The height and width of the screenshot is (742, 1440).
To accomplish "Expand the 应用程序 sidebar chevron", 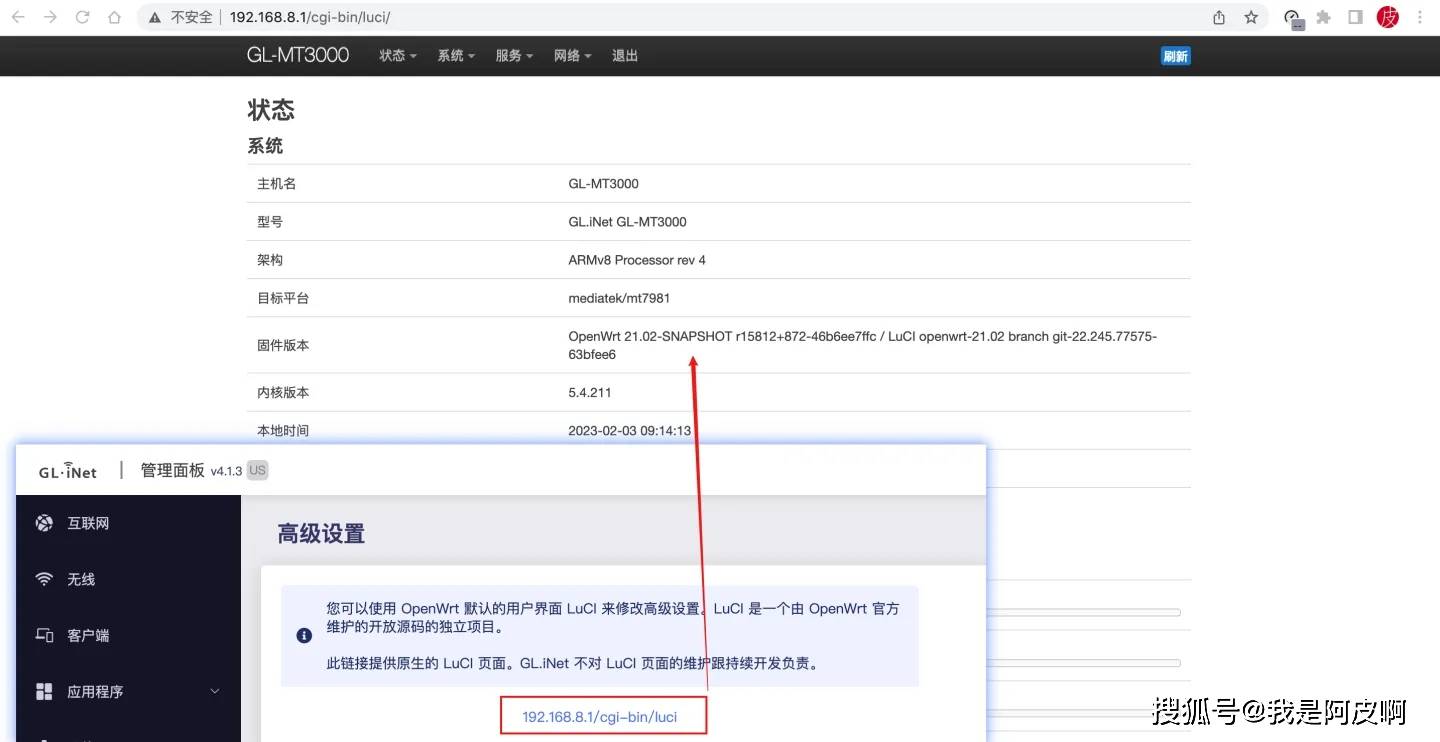I will coord(215,691).
